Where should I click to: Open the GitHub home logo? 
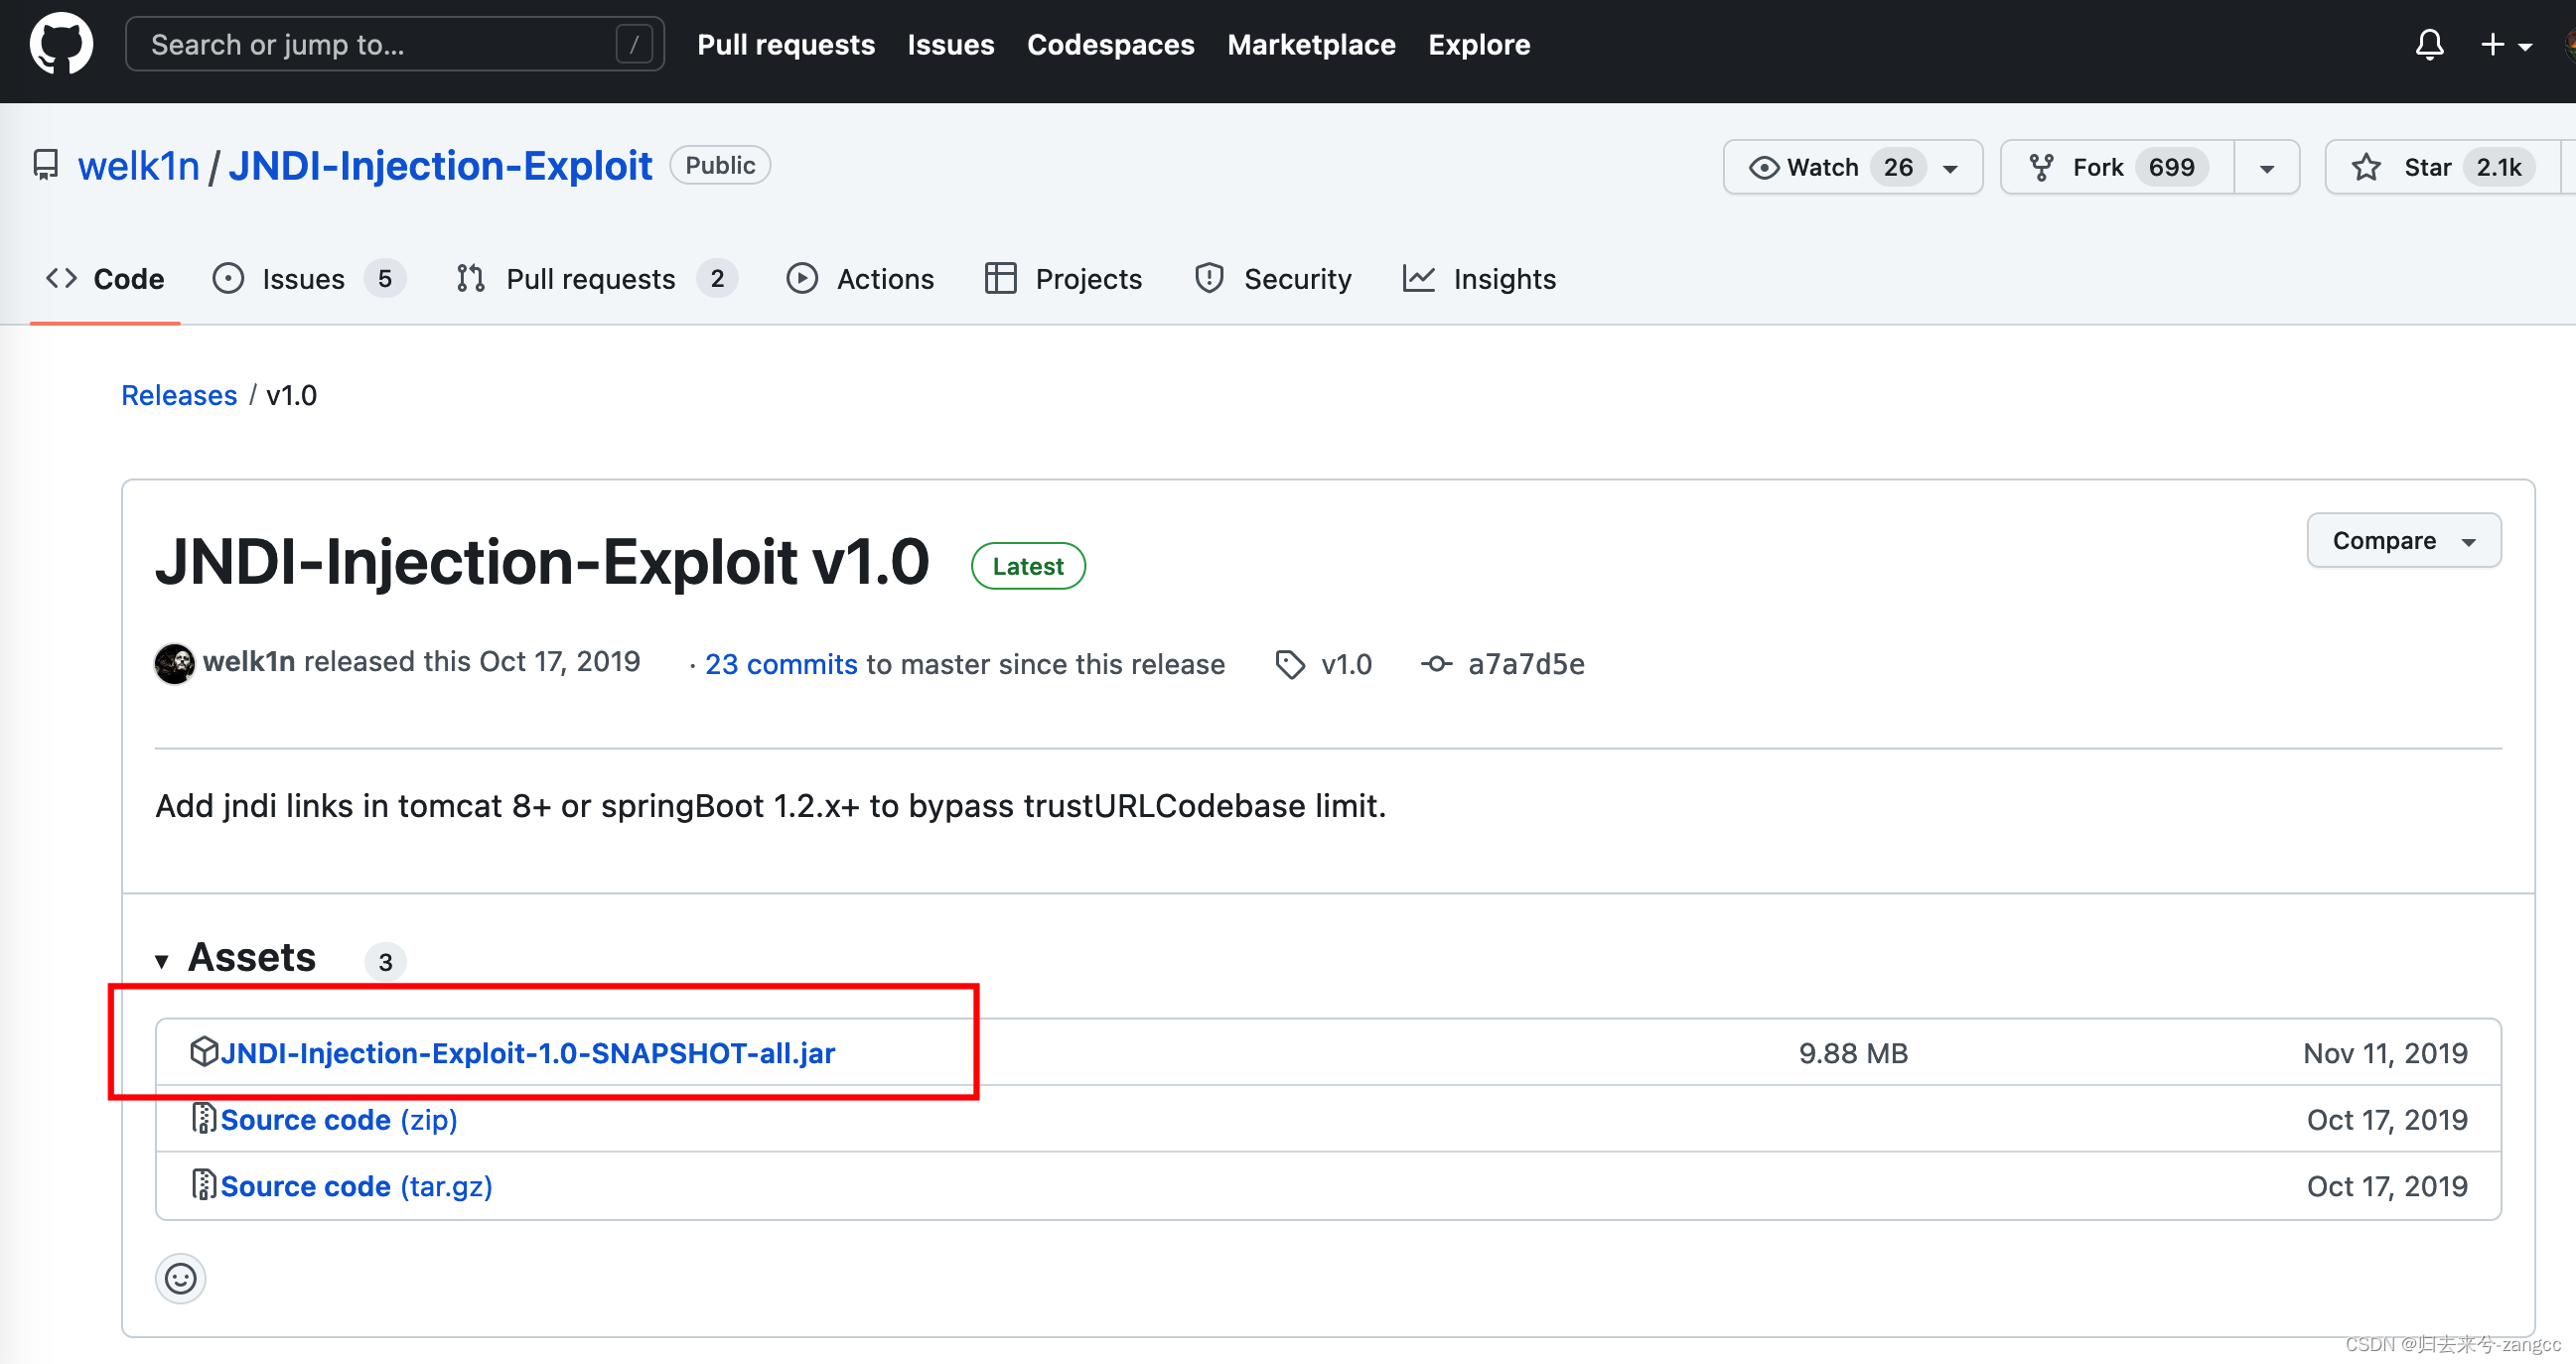(x=61, y=44)
